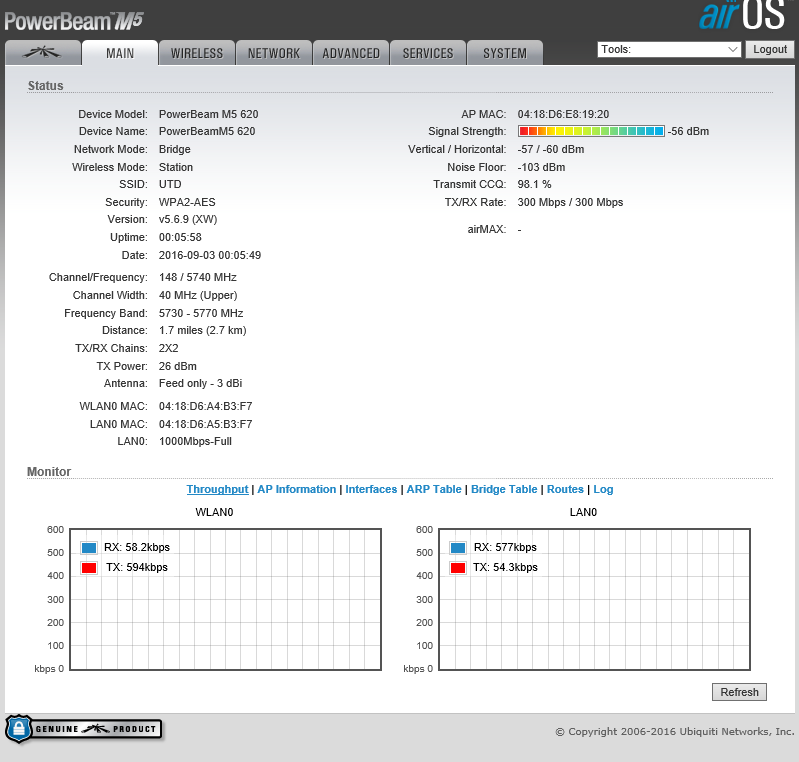This screenshot has height=762, width=799.
Task: Click the version text v5.6.9 (XW)
Action: click(x=188, y=219)
